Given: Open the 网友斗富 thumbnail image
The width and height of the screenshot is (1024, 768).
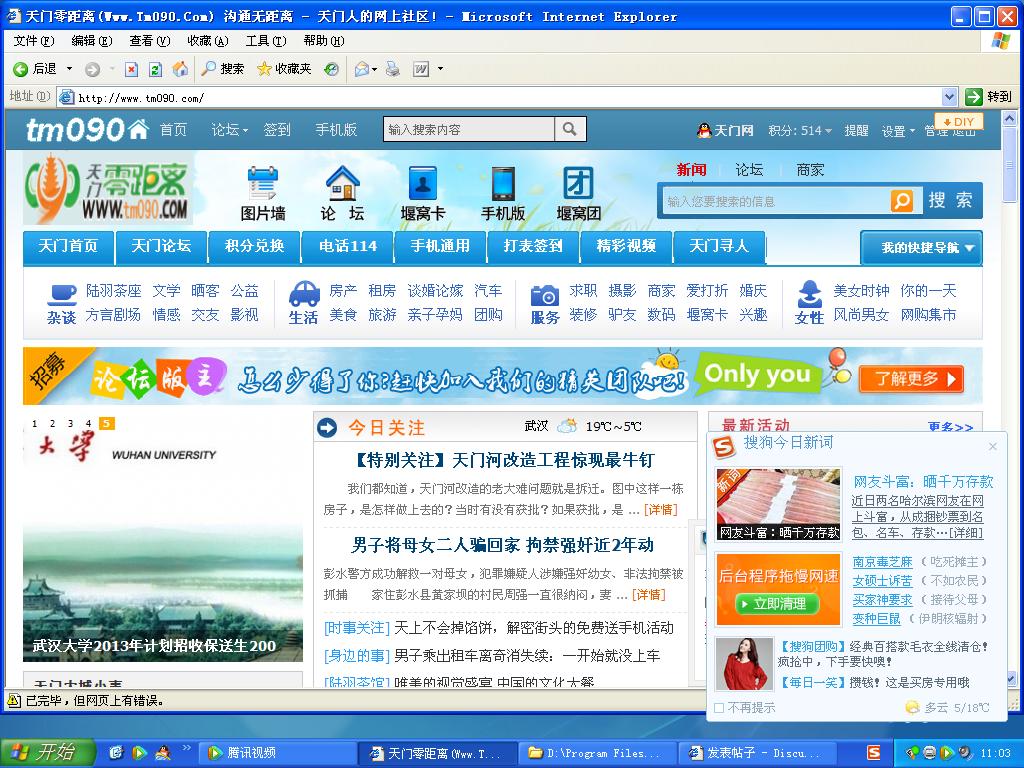Looking at the screenshot, I should pos(778,504).
